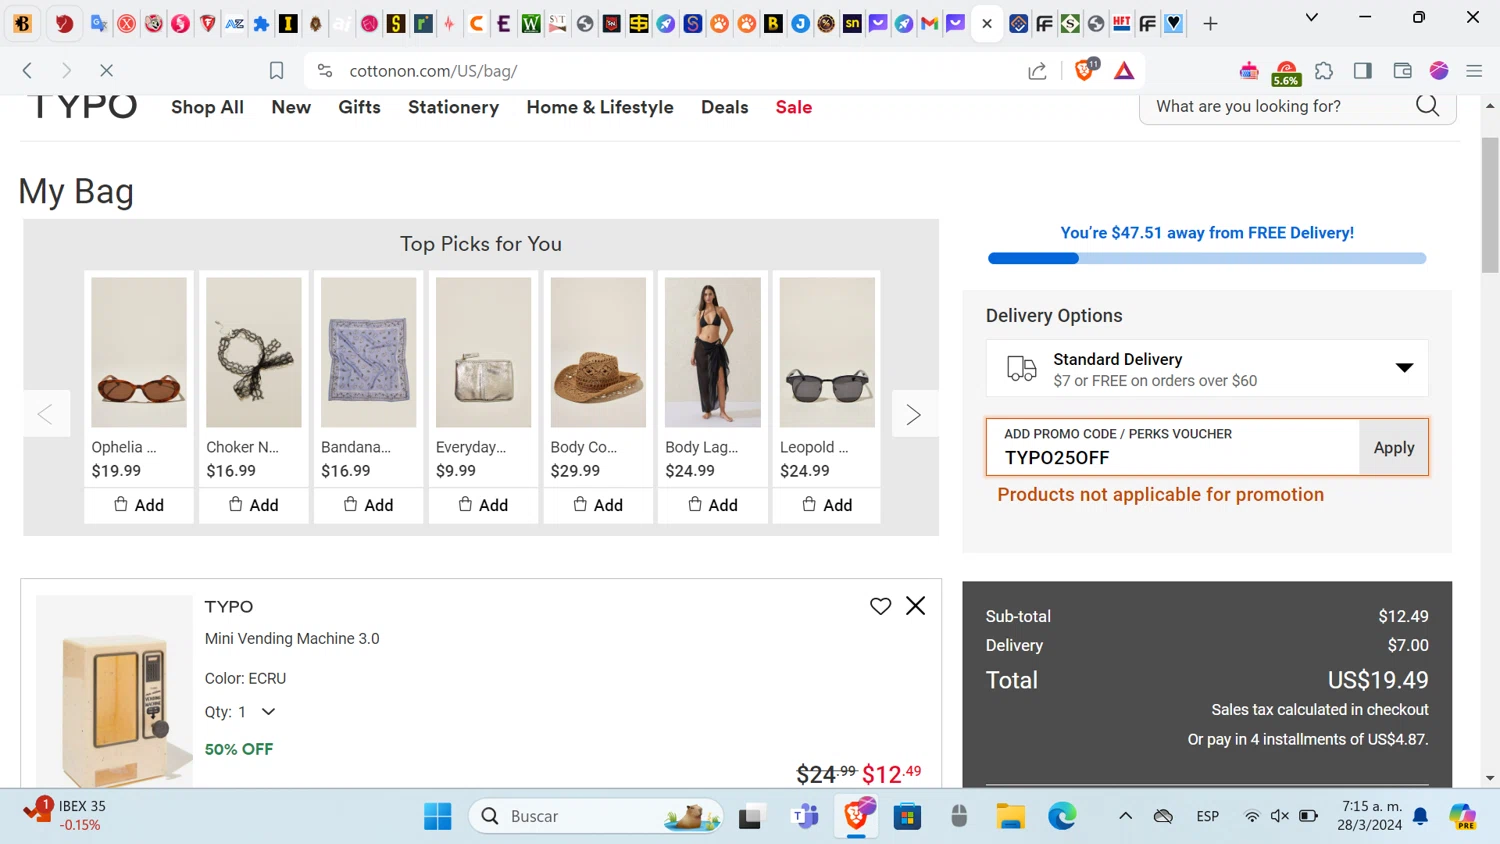The height and width of the screenshot is (844, 1500).
Task: Bookmark this page icon
Action: 276,70
